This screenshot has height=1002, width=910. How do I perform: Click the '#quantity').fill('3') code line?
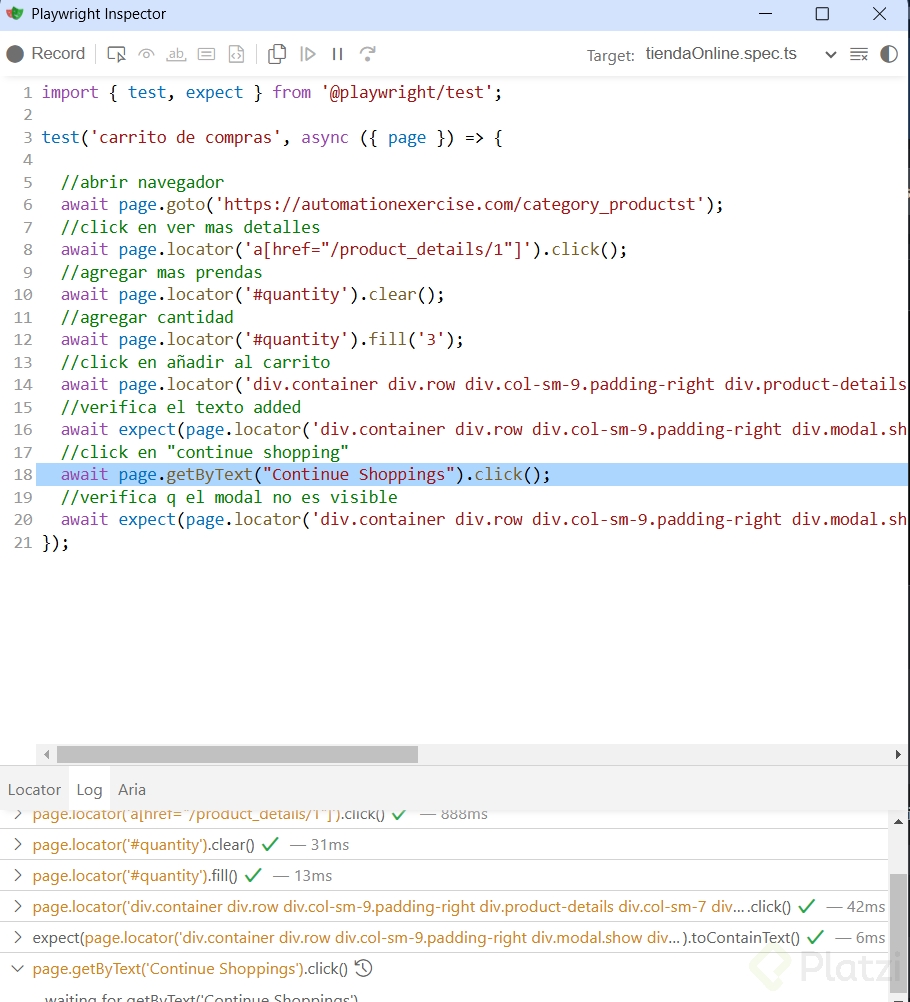[262, 339]
